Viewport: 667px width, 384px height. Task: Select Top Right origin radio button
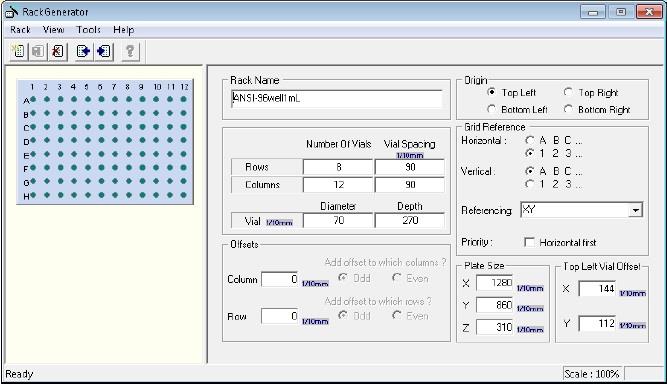tap(568, 92)
